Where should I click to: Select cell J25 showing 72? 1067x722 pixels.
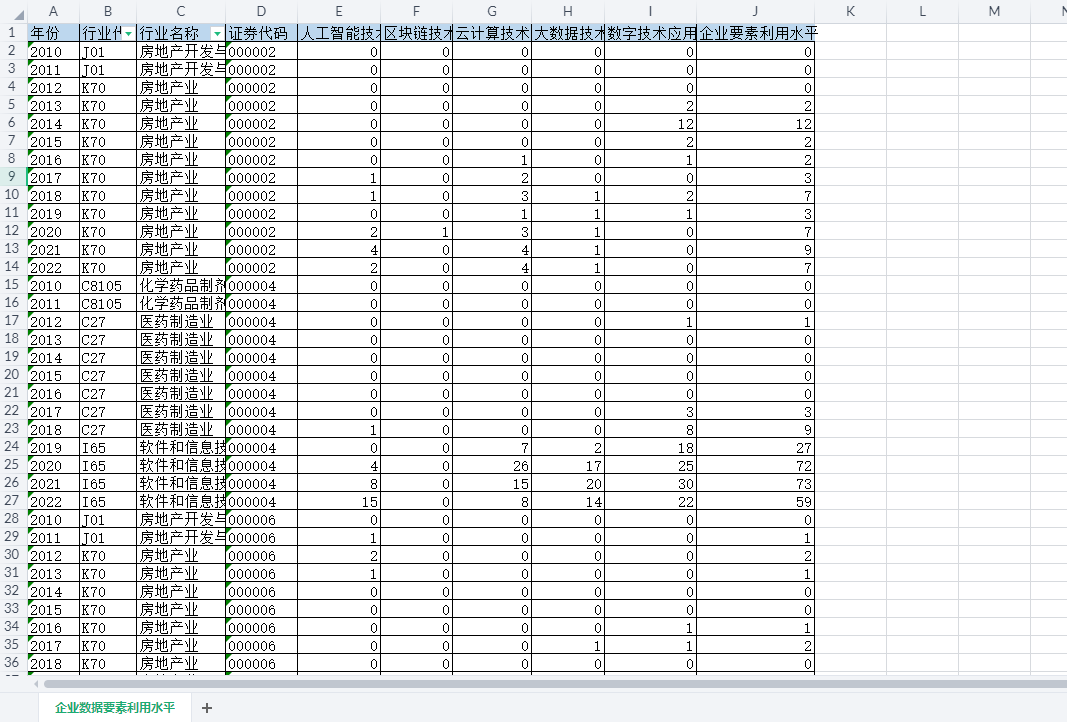point(755,465)
